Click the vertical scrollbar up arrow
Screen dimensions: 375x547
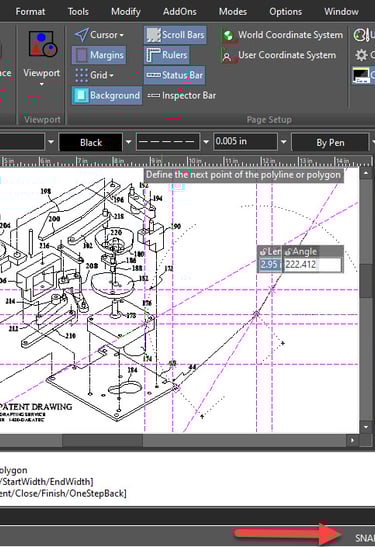pos(366,173)
